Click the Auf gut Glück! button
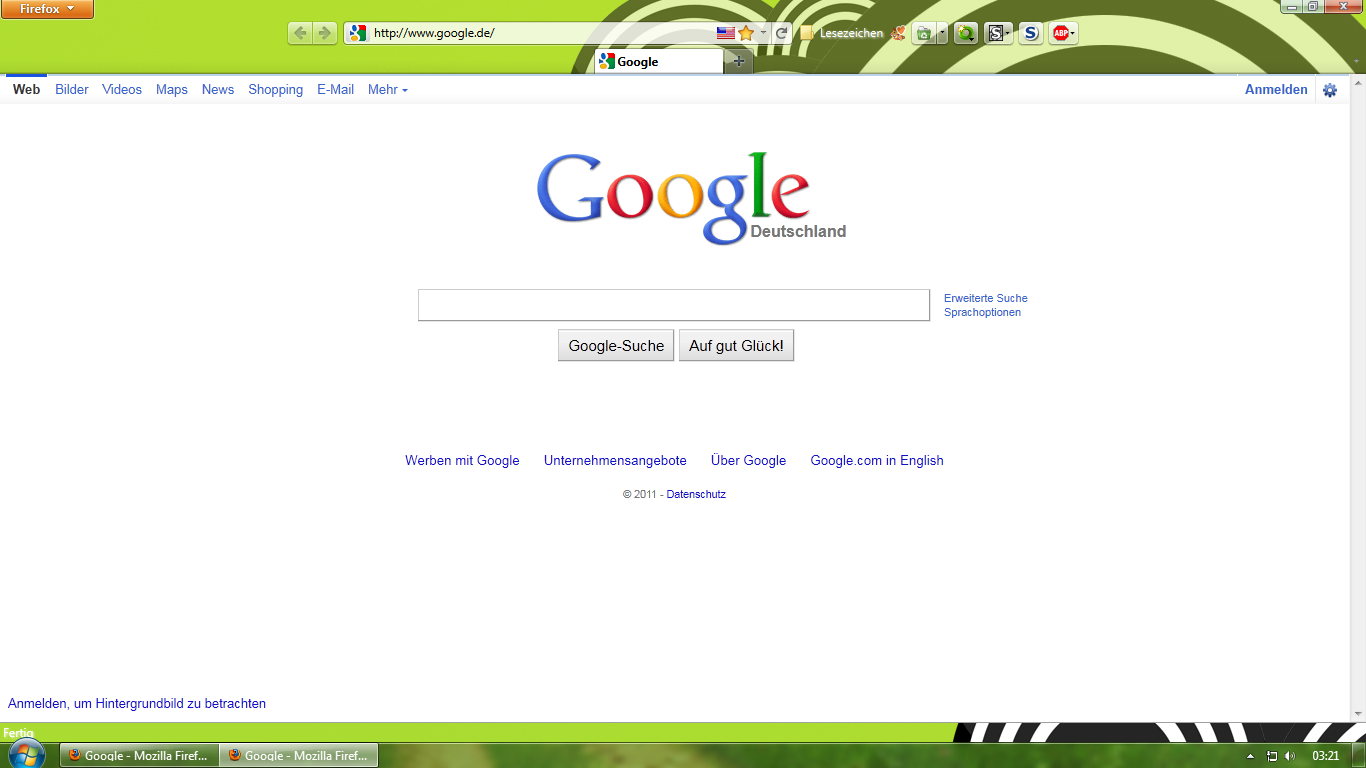This screenshot has height=768, width=1366. click(736, 346)
